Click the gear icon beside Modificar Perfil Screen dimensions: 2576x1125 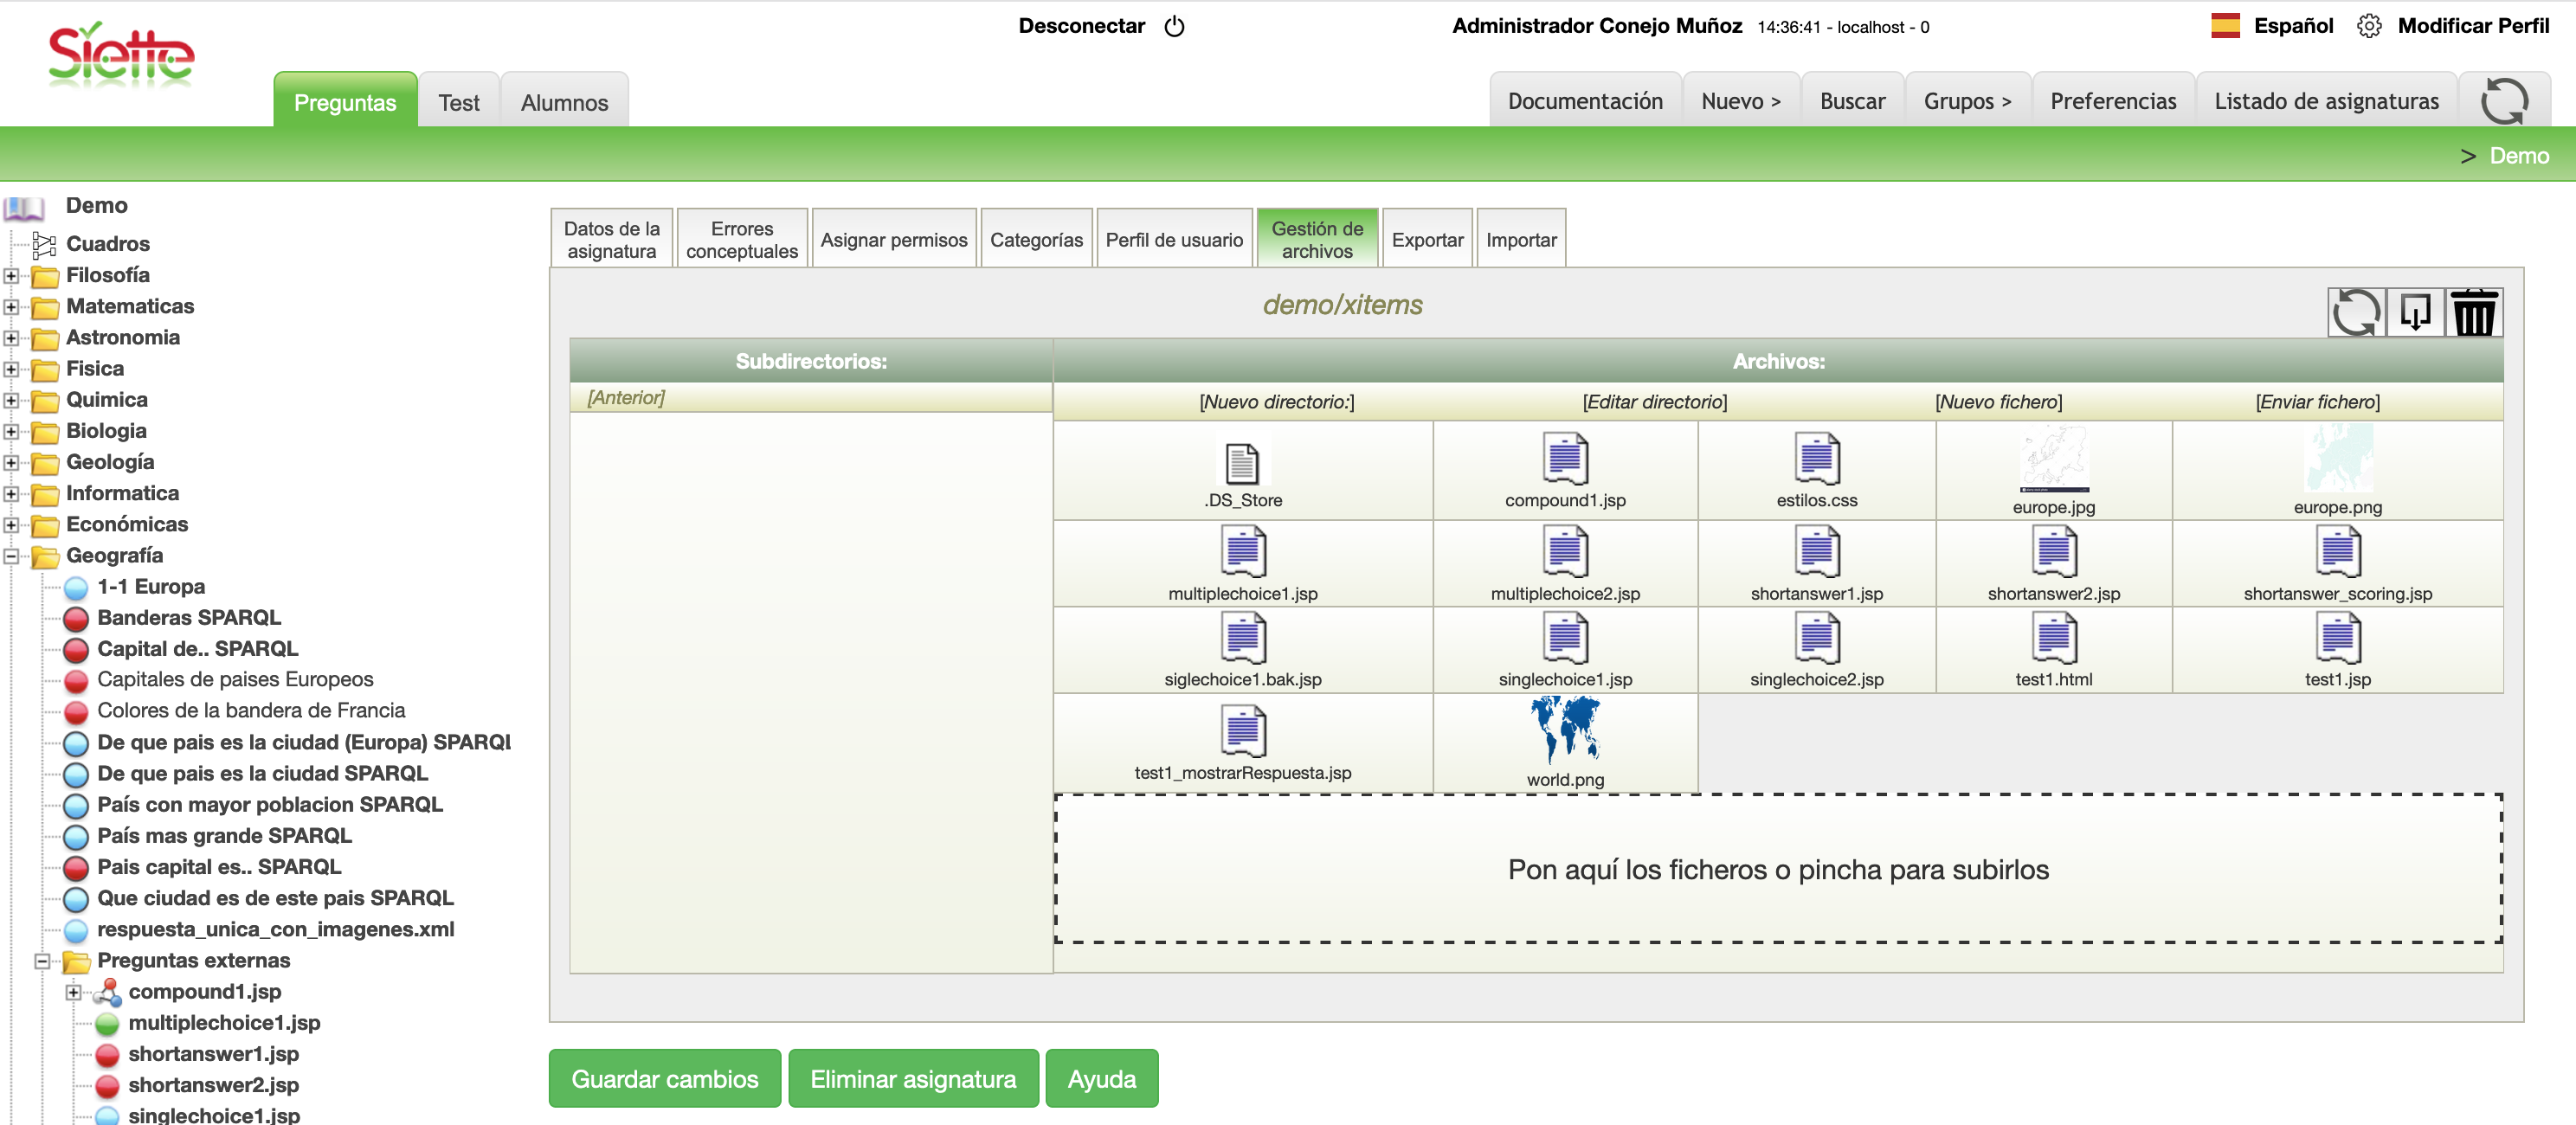[2368, 26]
